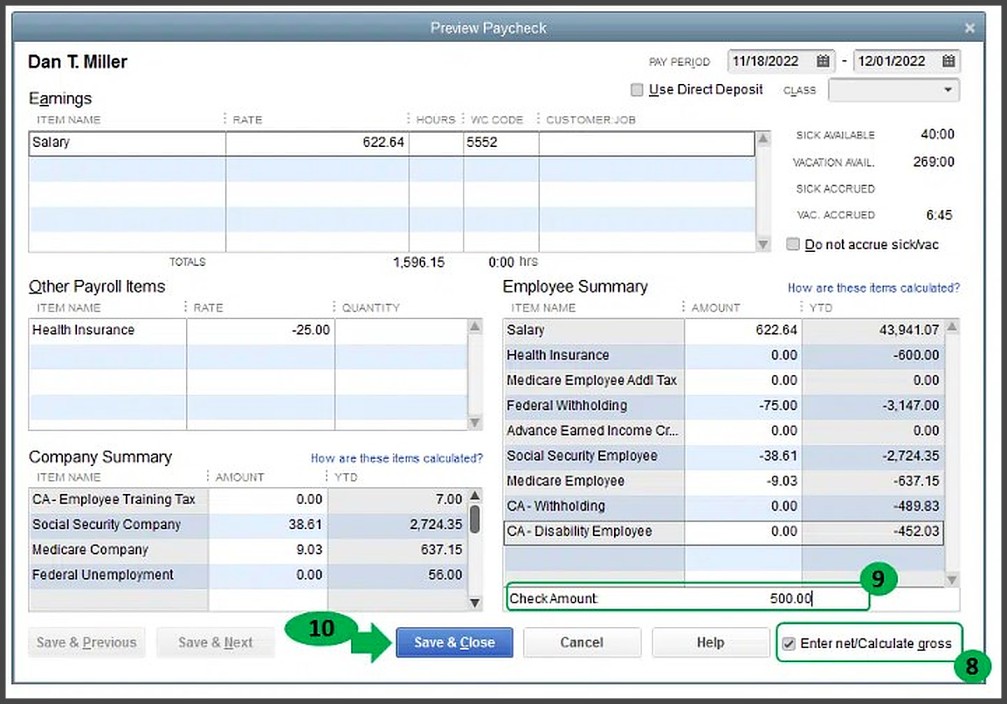Click Health Insurance row in Employee Summary
The width and height of the screenshot is (1007, 704).
(x=724, y=355)
